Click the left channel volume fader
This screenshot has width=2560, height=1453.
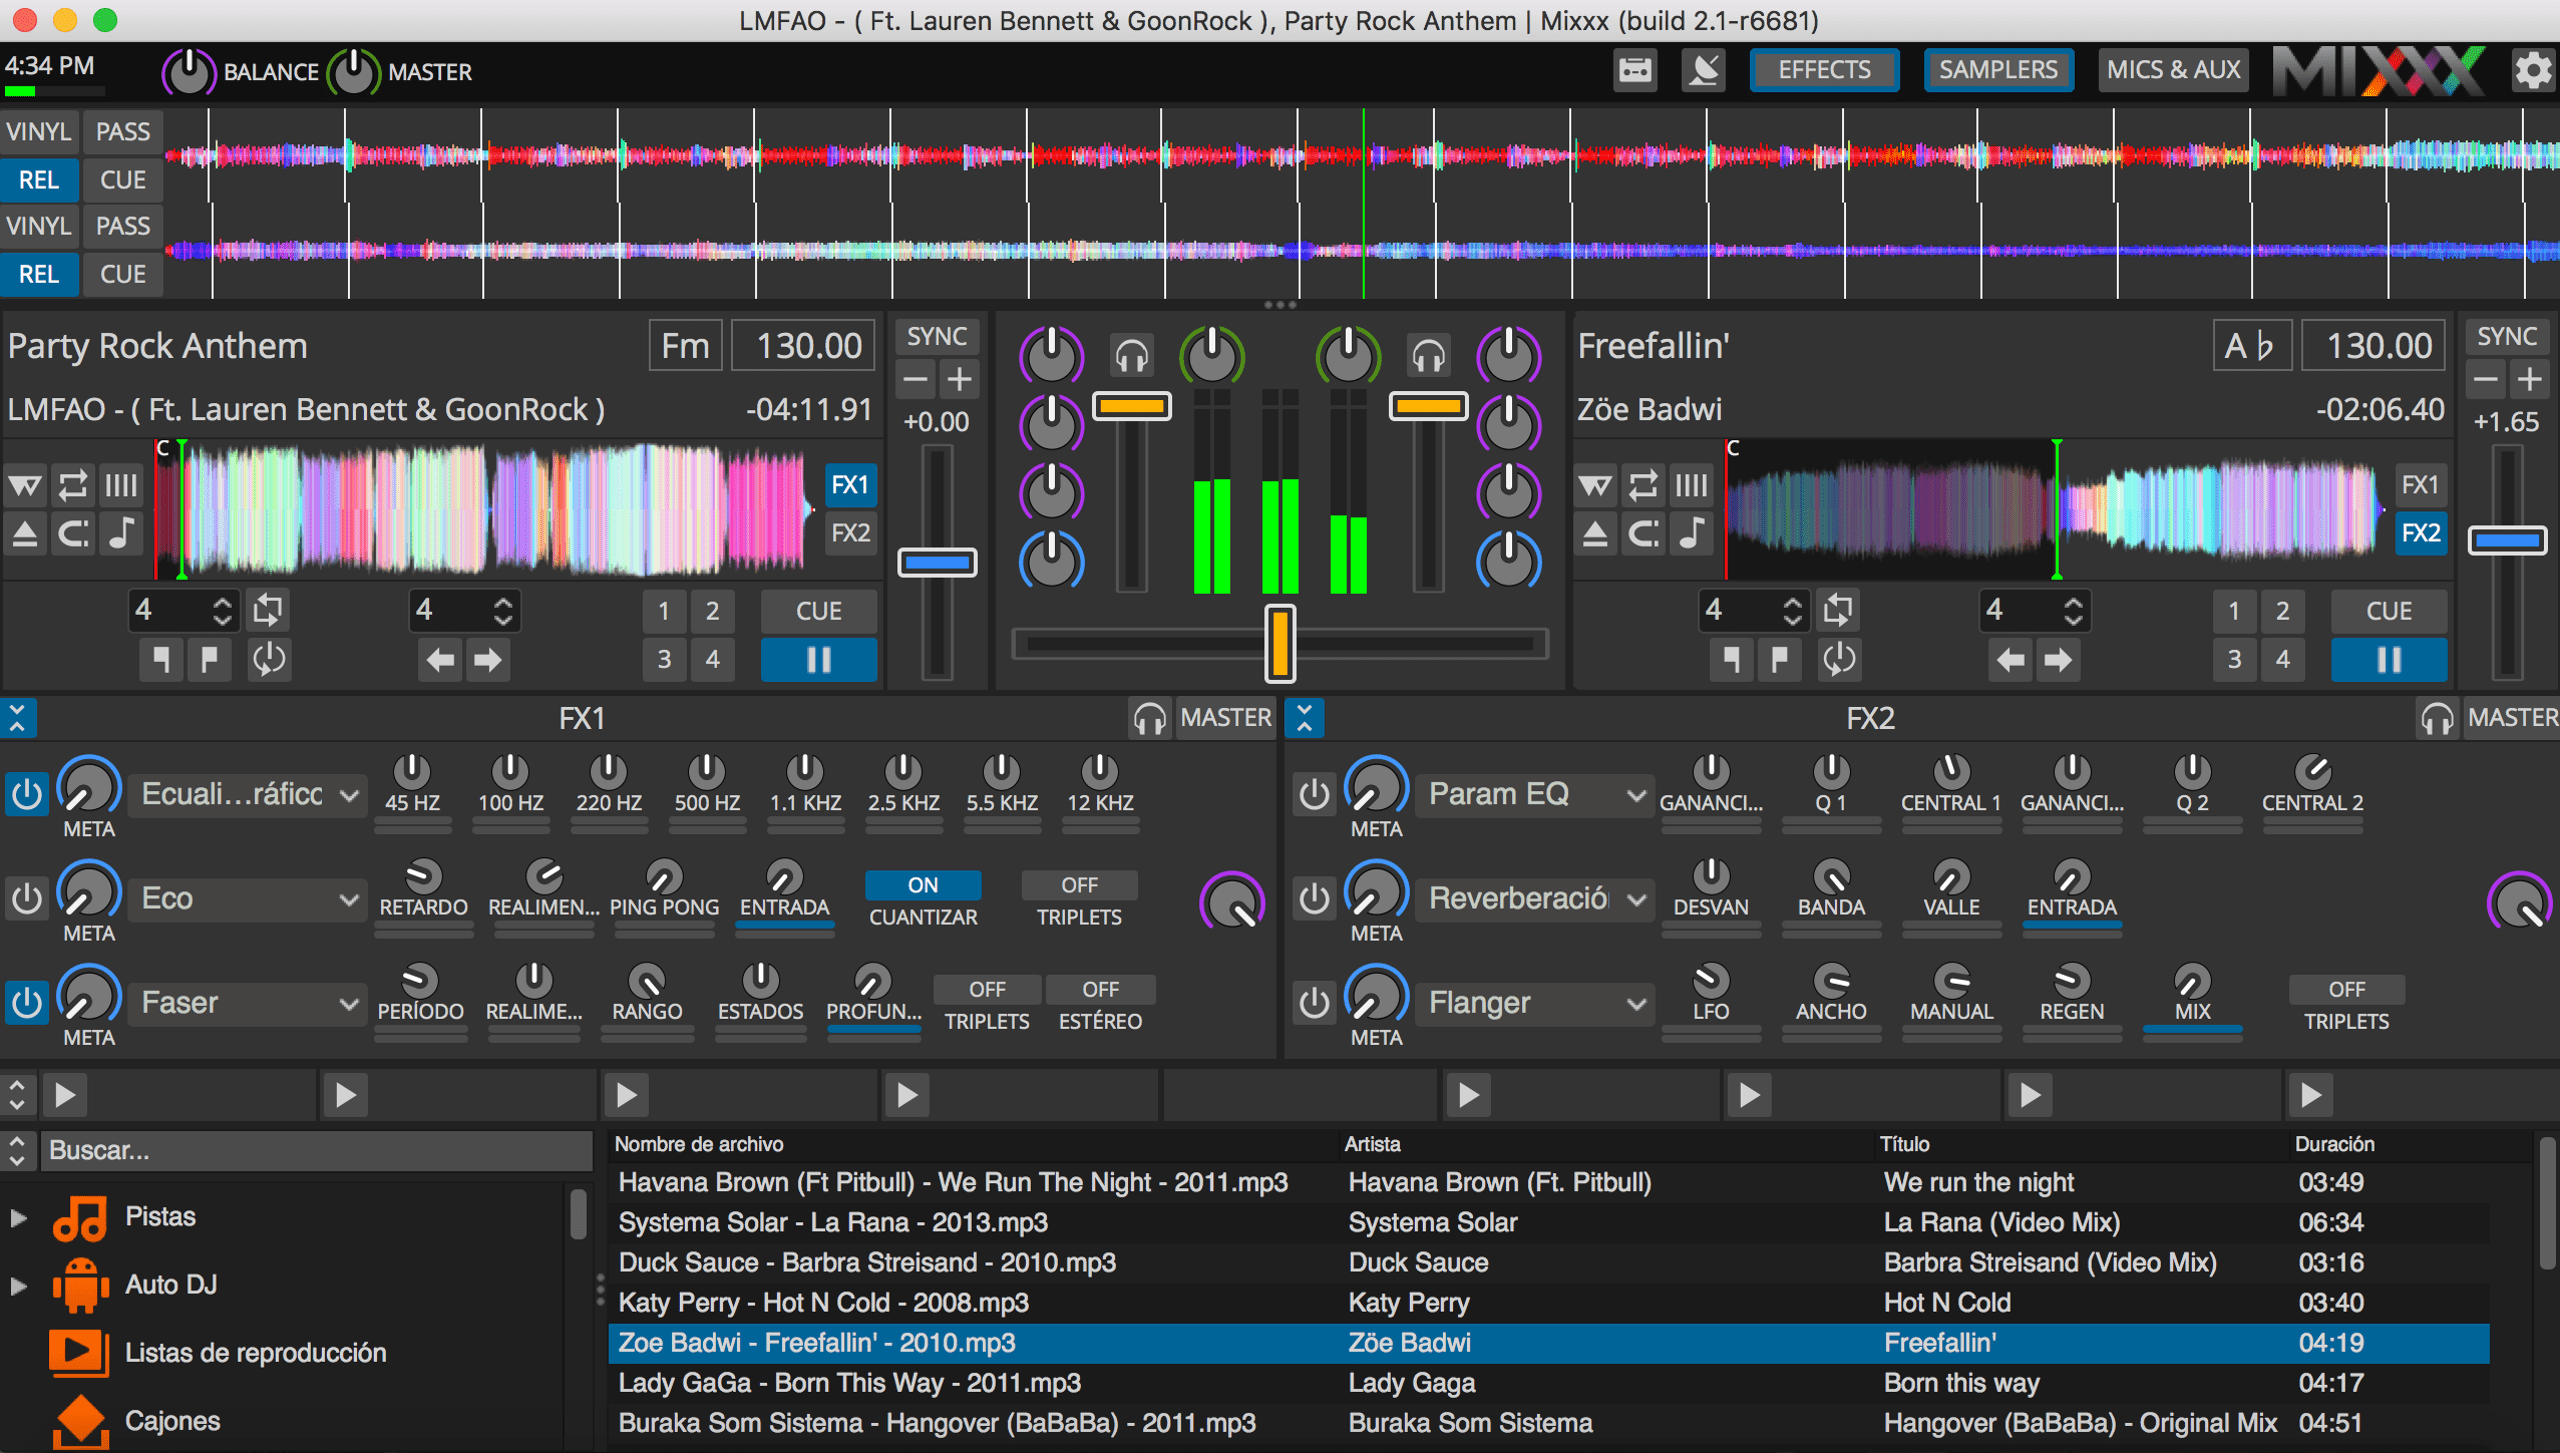[x=1131, y=406]
